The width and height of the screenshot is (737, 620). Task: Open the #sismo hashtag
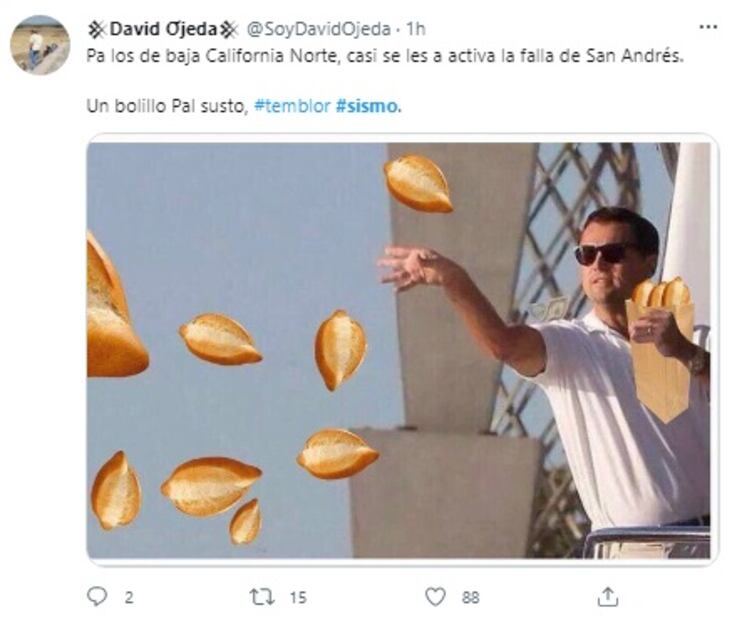[x=368, y=106]
